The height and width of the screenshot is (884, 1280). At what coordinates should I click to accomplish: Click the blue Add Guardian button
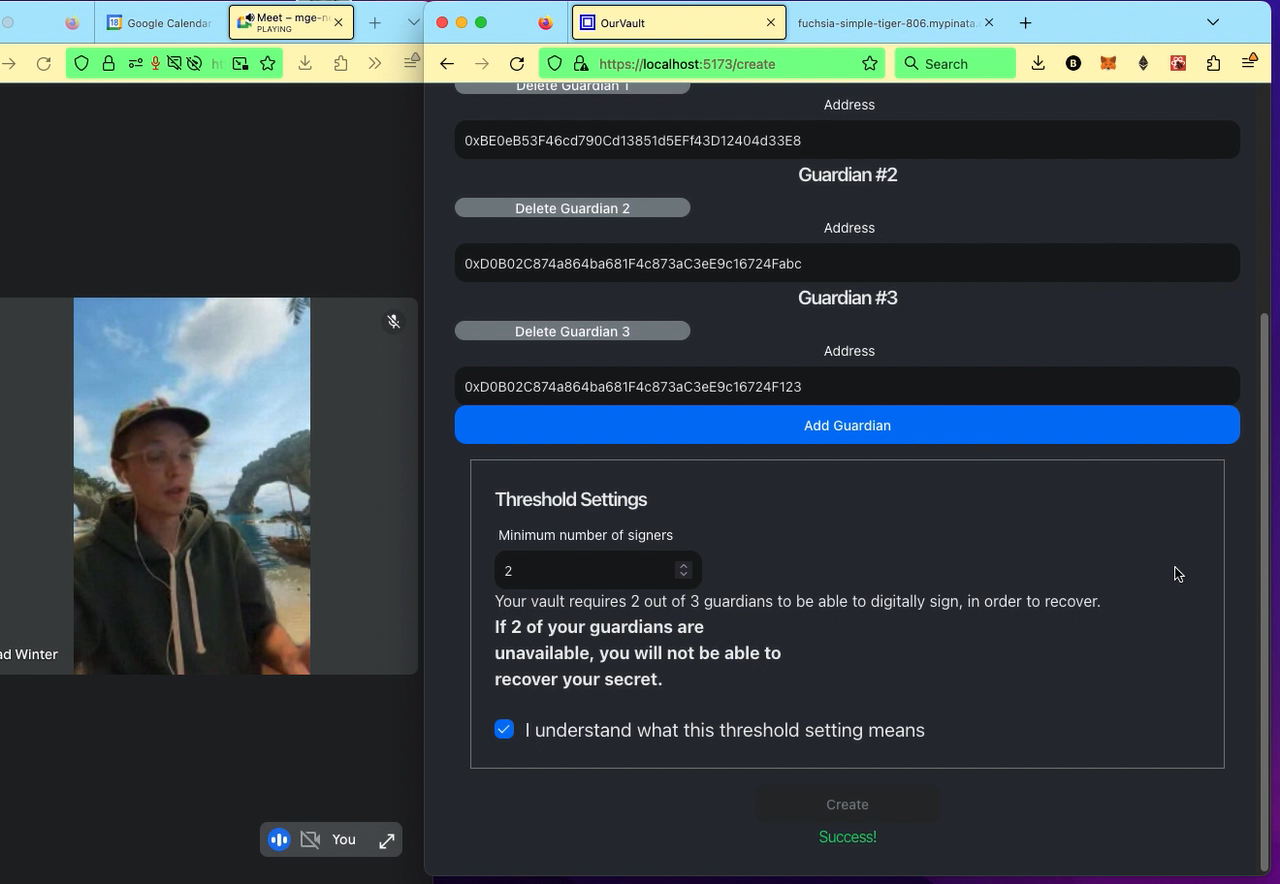pos(847,425)
